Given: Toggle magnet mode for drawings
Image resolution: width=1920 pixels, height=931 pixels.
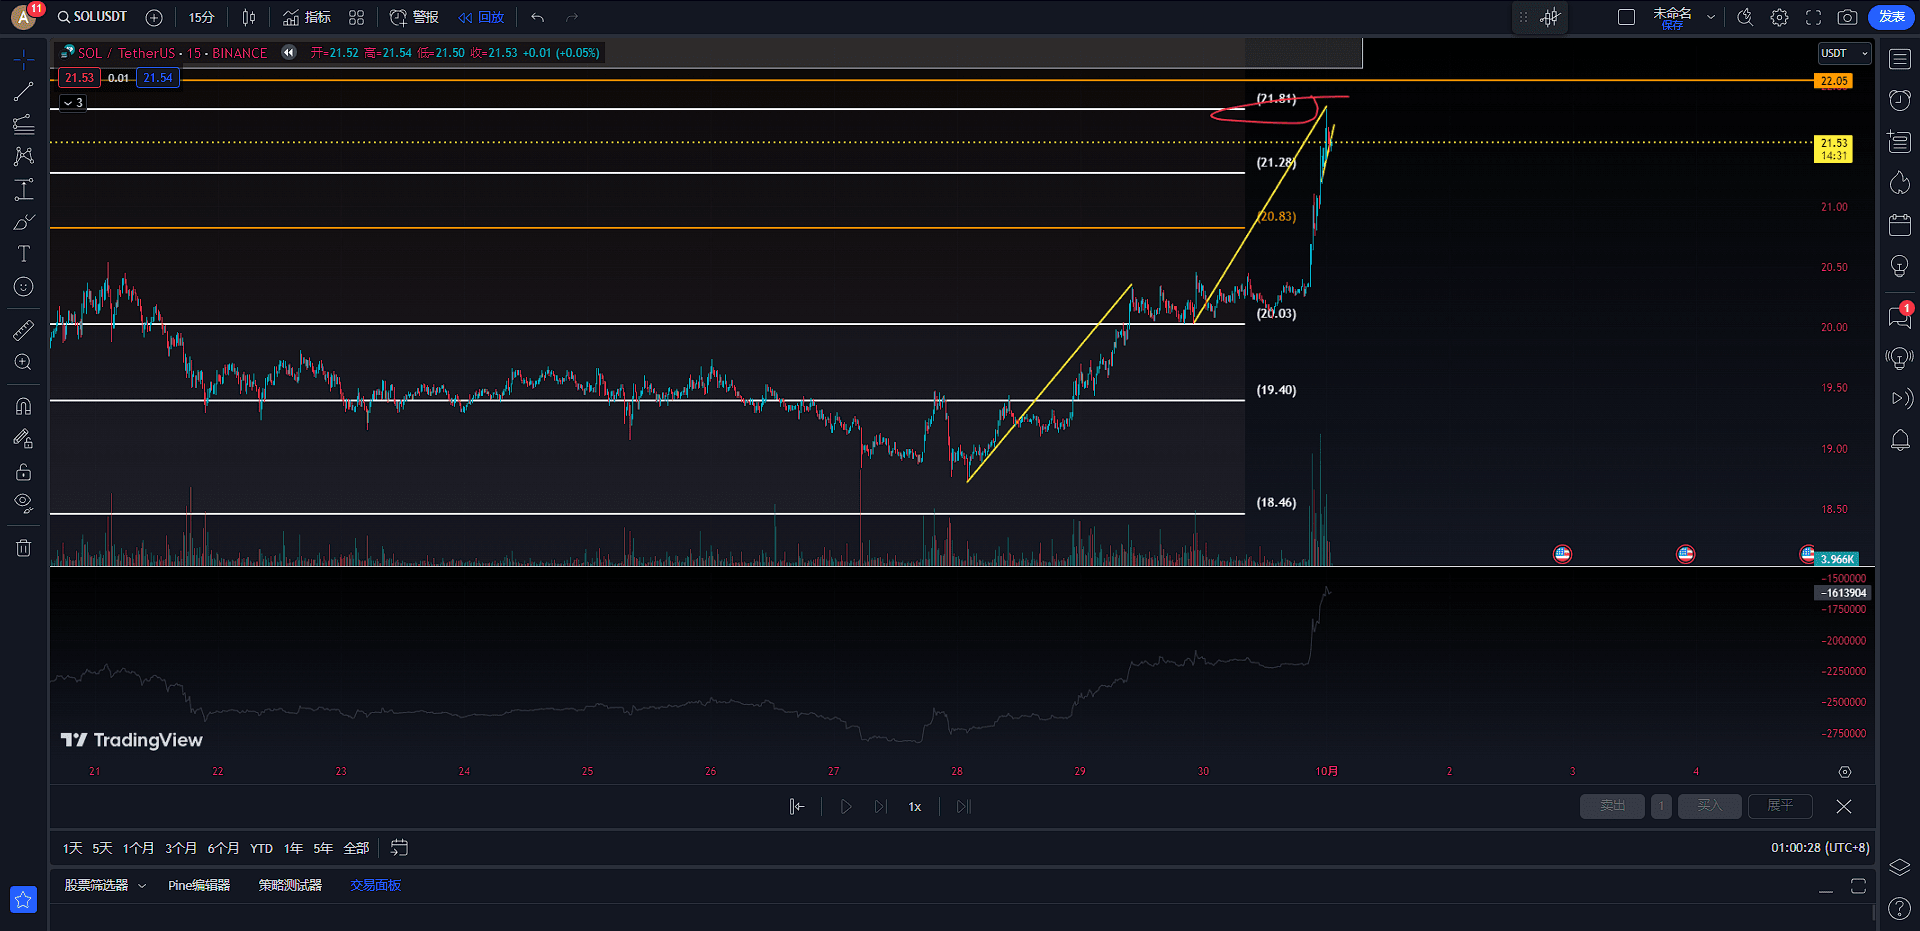Looking at the screenshot, I should pos(23,406).
